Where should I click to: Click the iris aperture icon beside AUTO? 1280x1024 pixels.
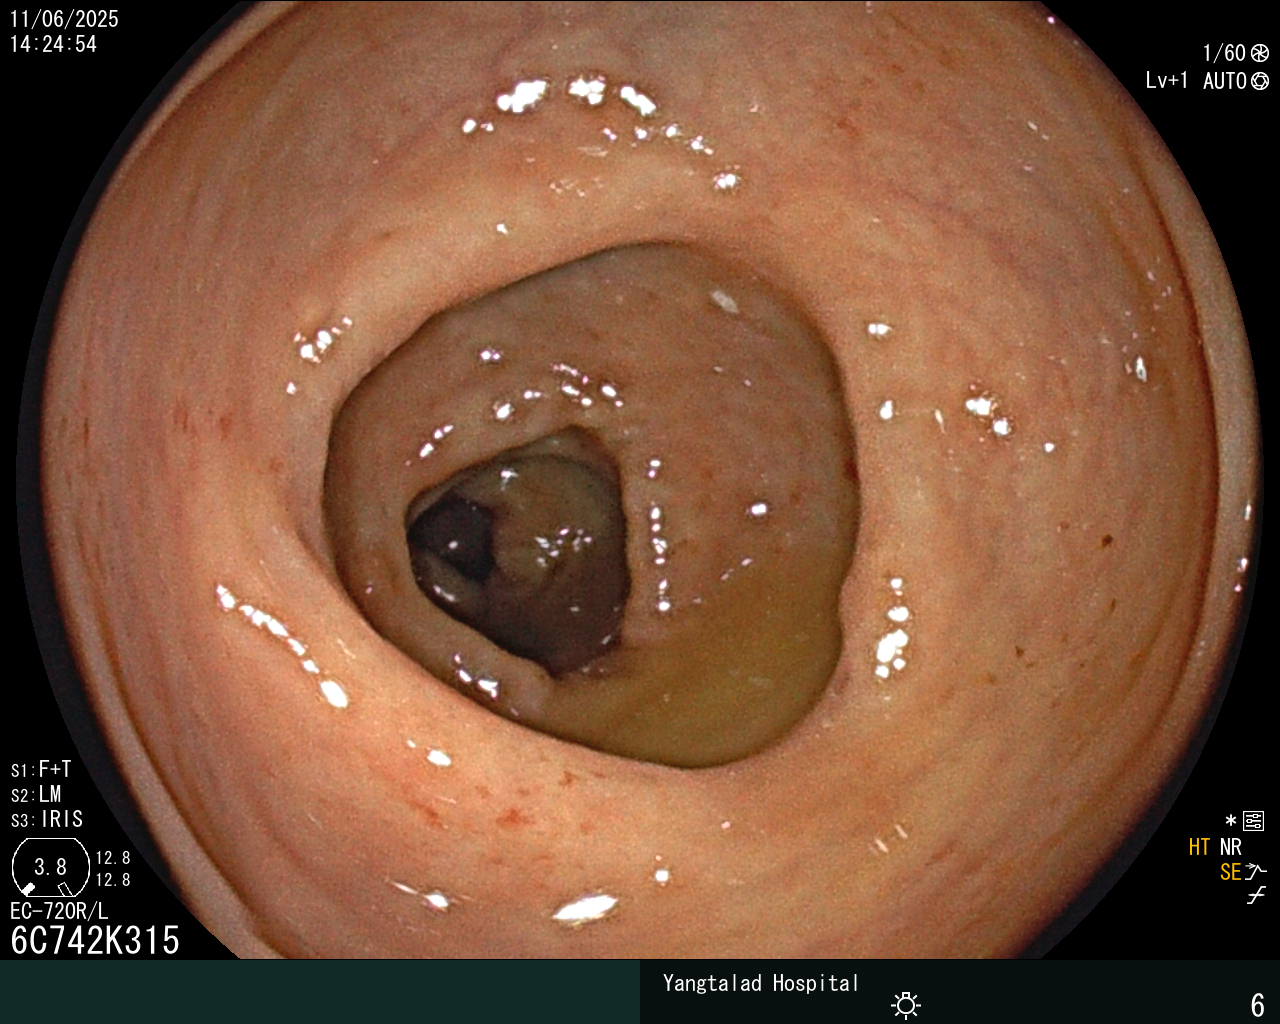1260,81
